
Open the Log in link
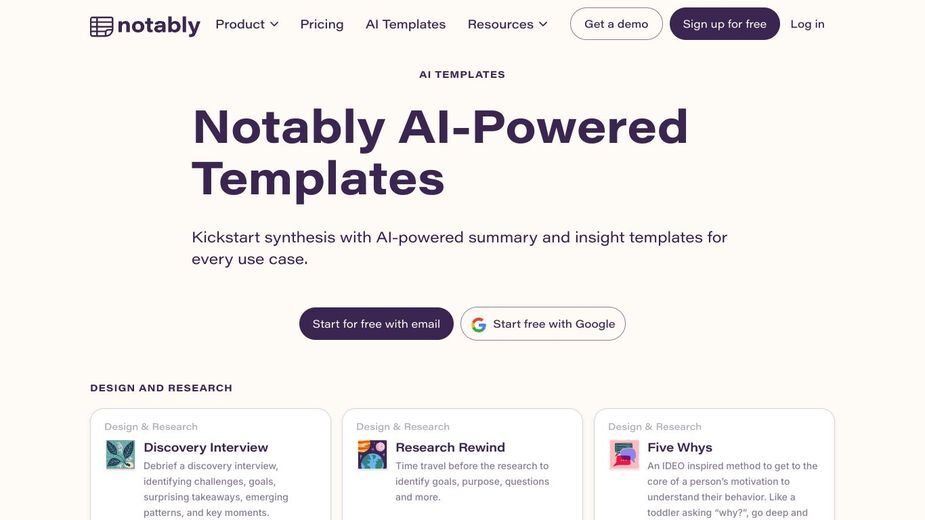click(807, 24)
